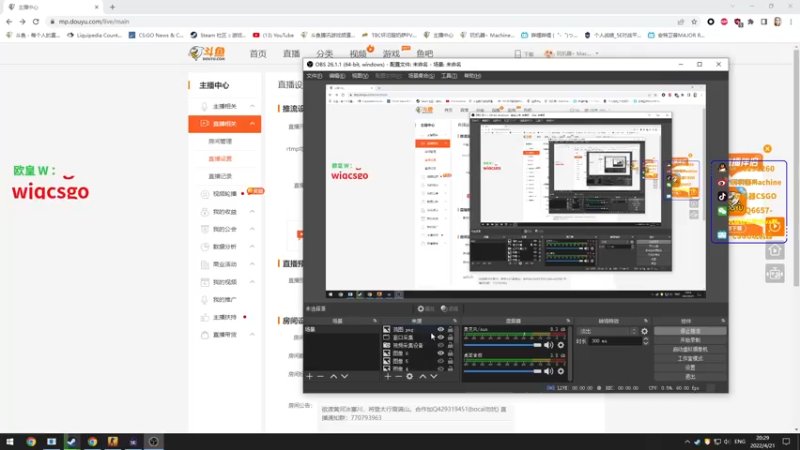Open Mic/Aux audio settings gear

(x=561, y=345)
